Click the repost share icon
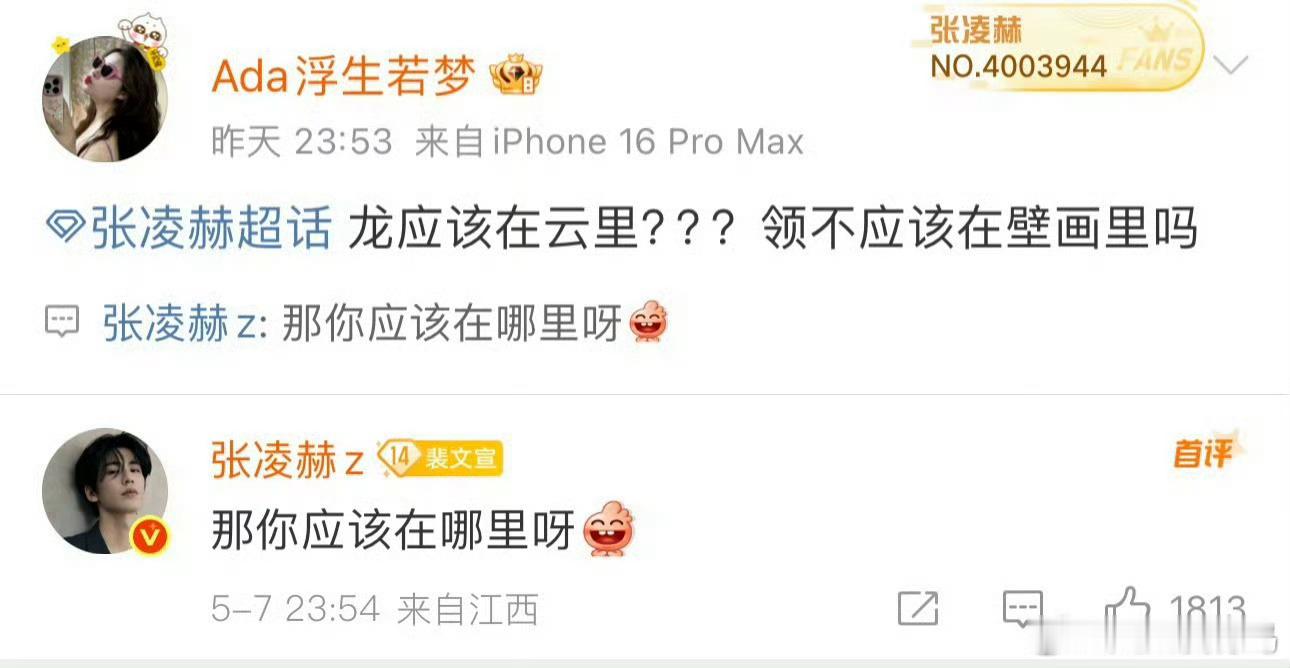Screen dimensions: 1290x668 click(918, 608)
